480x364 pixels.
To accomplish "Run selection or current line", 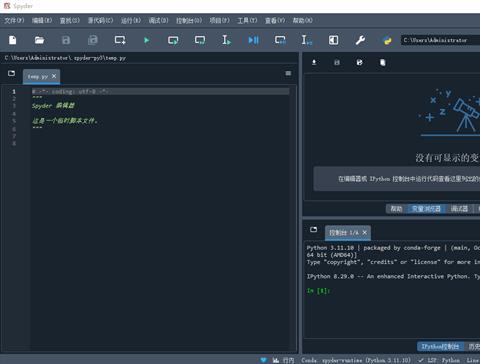I will (x=226, y=40).
